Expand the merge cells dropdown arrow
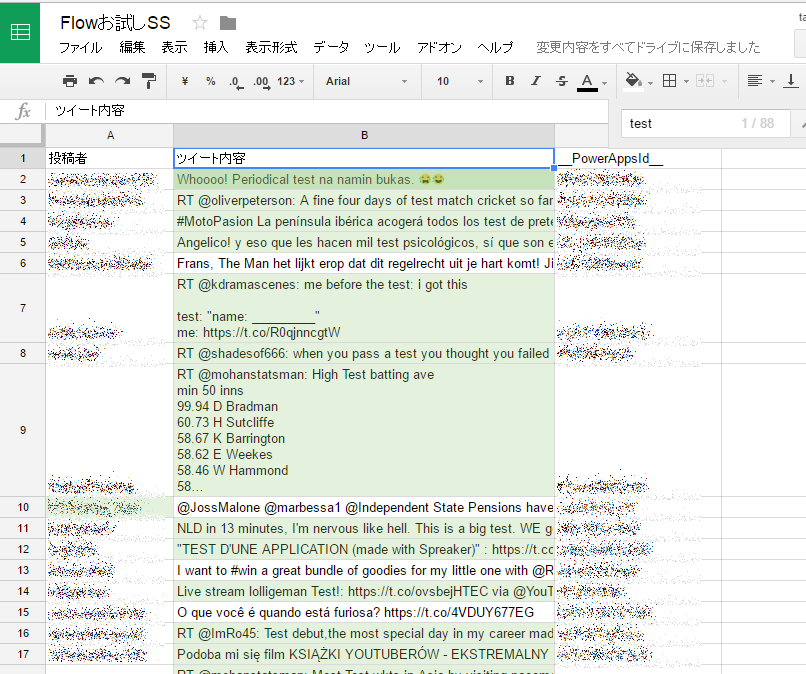 [x=724, y=82]
